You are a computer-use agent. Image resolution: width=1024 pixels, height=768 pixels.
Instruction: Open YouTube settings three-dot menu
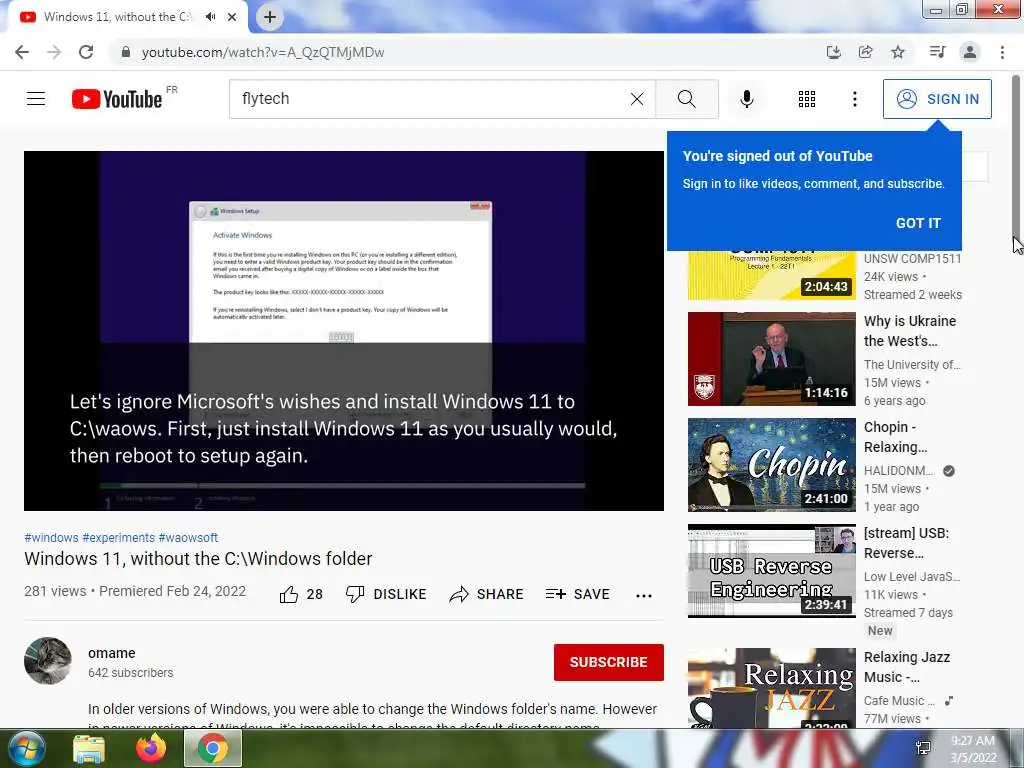pyautogui.click(x=854, y=99)
